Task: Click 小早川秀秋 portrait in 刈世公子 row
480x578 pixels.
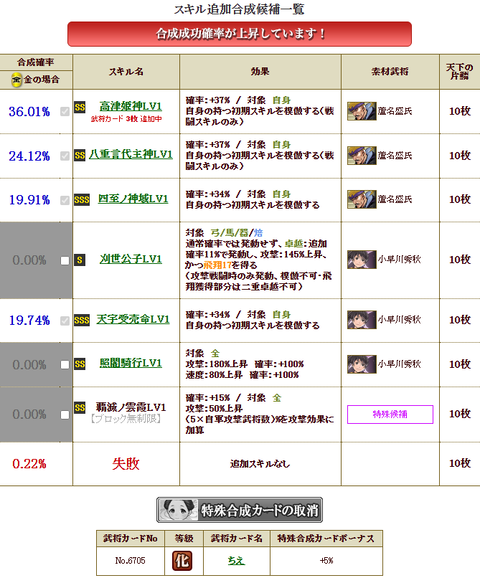Action: [362, 260]
